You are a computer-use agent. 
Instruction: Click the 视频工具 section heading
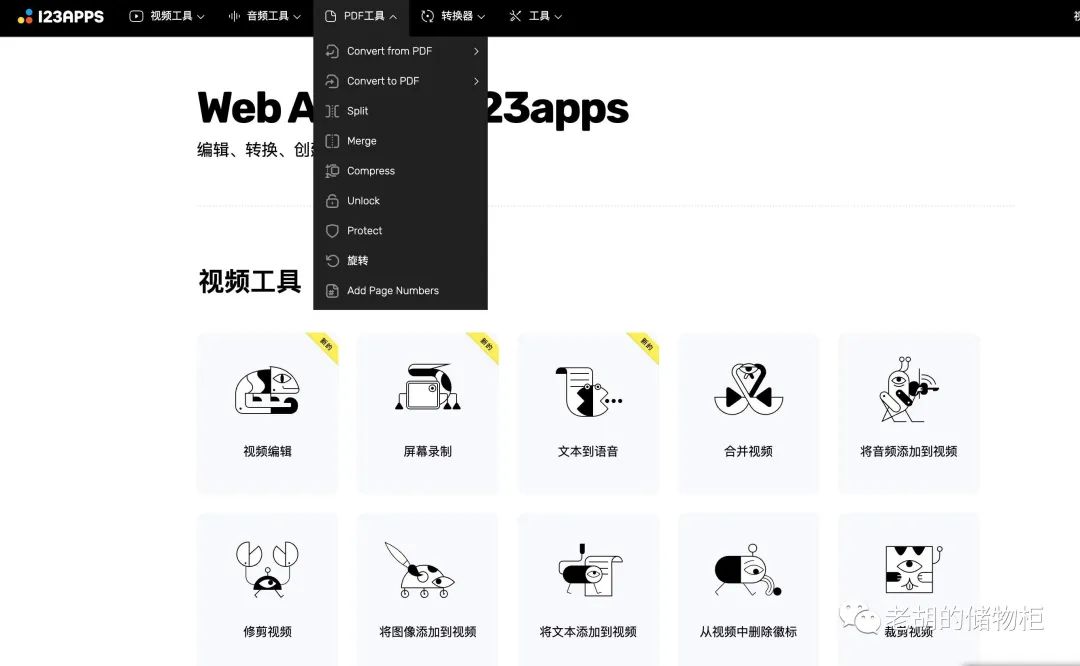click(x=250, y=281)
